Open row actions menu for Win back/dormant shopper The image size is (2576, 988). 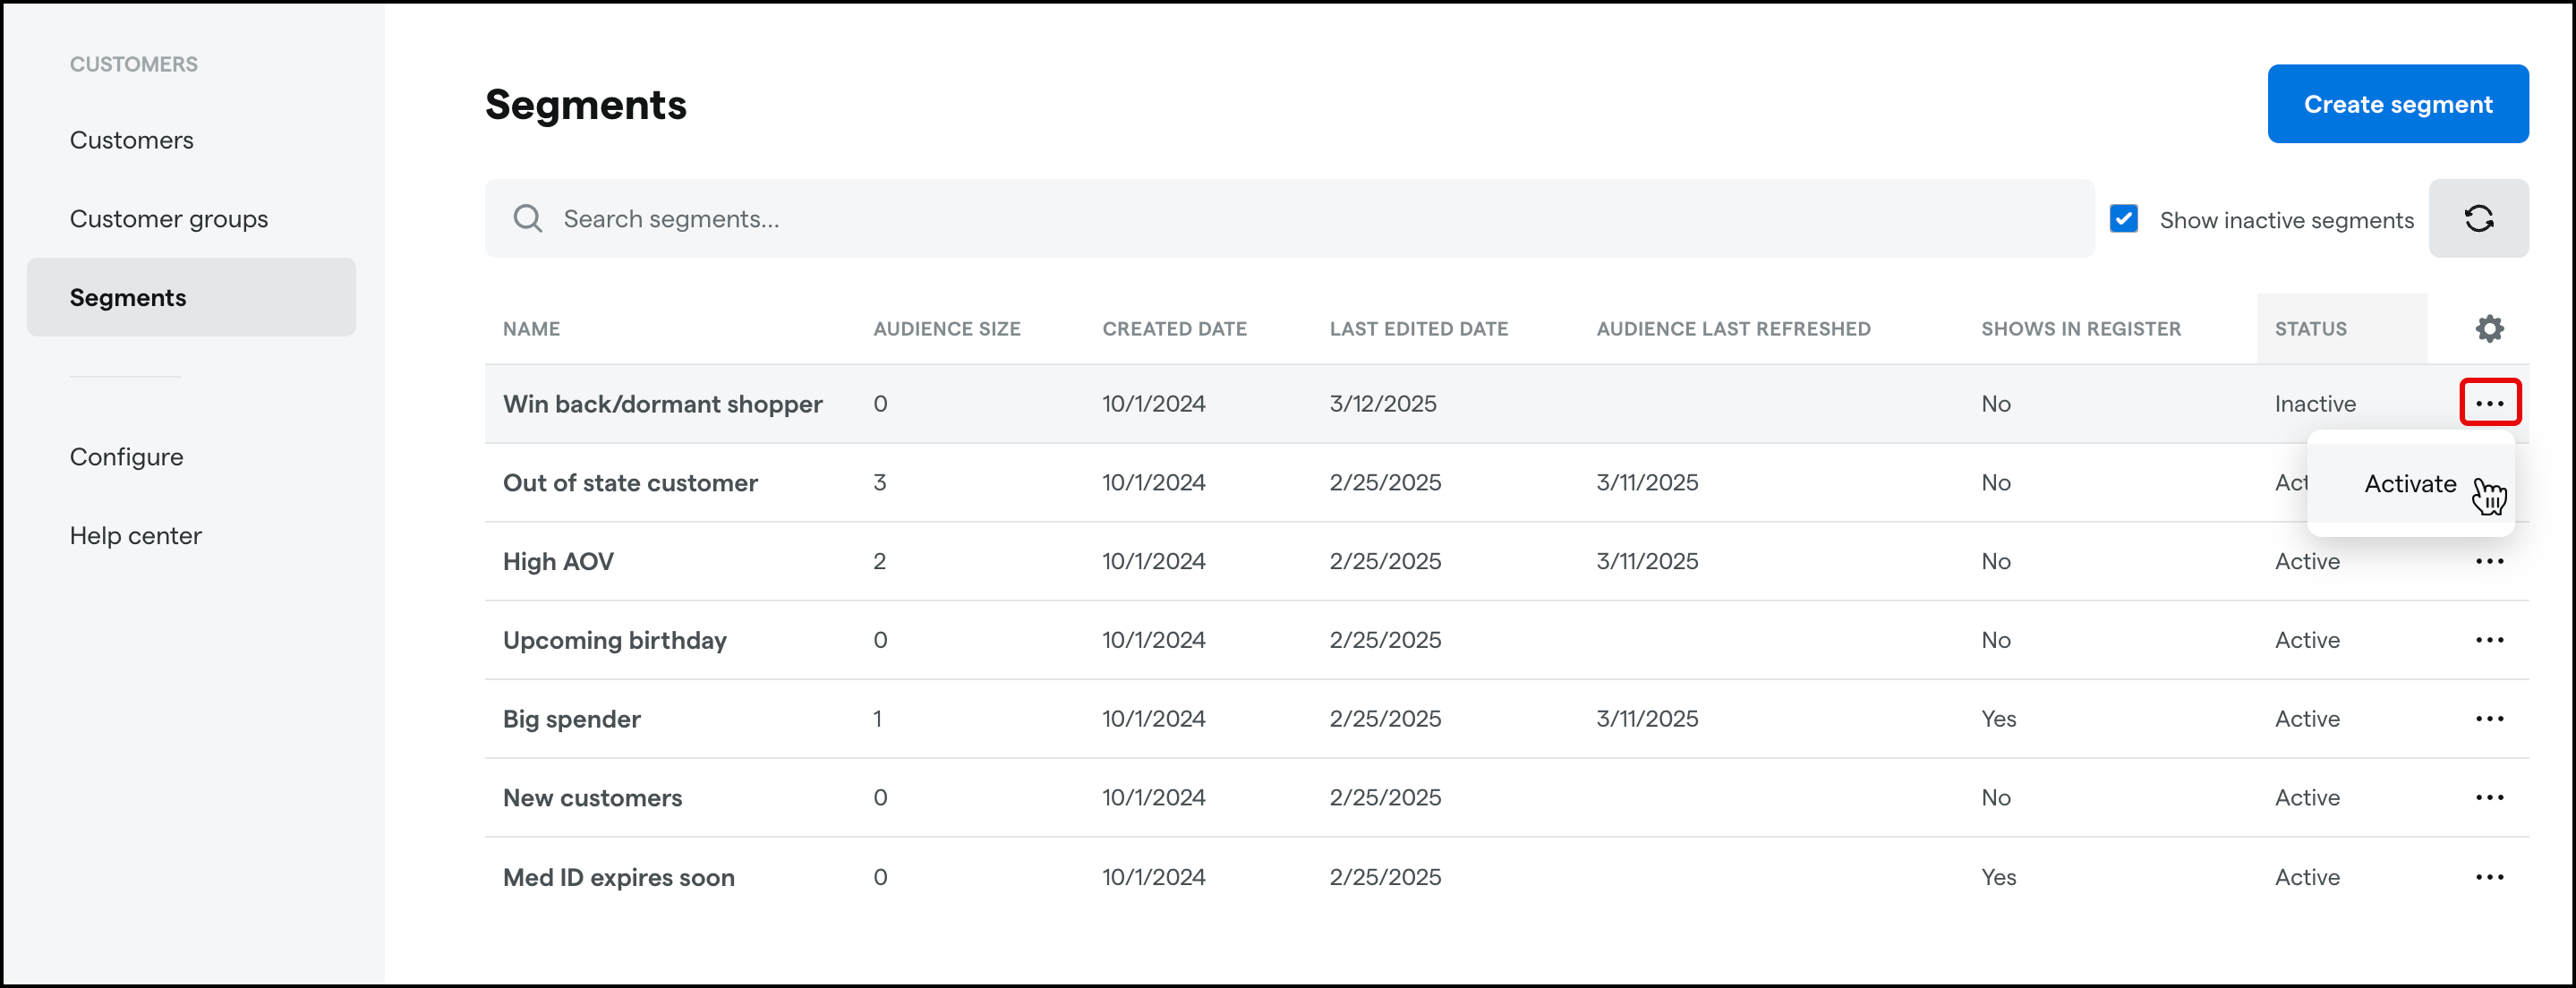(2490, 402)
